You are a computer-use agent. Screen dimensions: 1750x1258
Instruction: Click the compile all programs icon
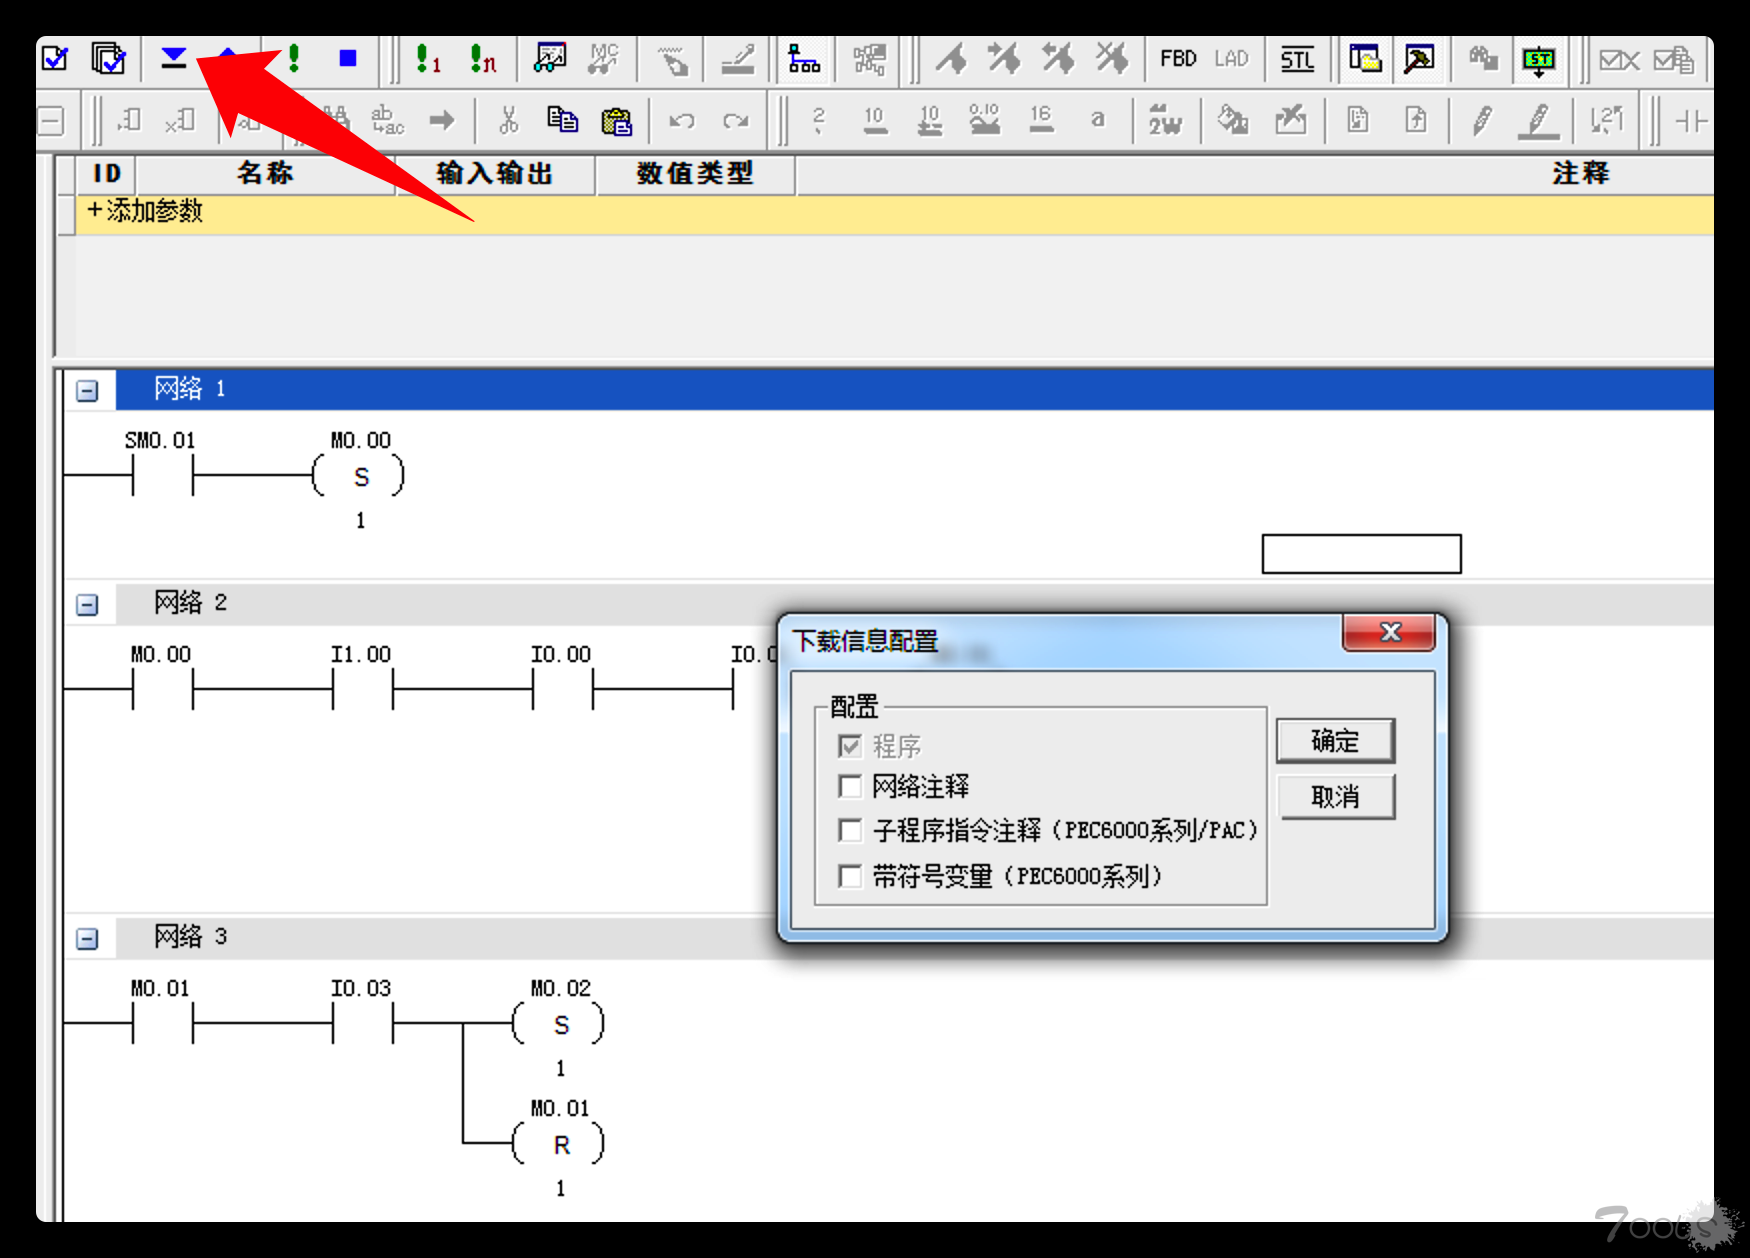point(108,59)
